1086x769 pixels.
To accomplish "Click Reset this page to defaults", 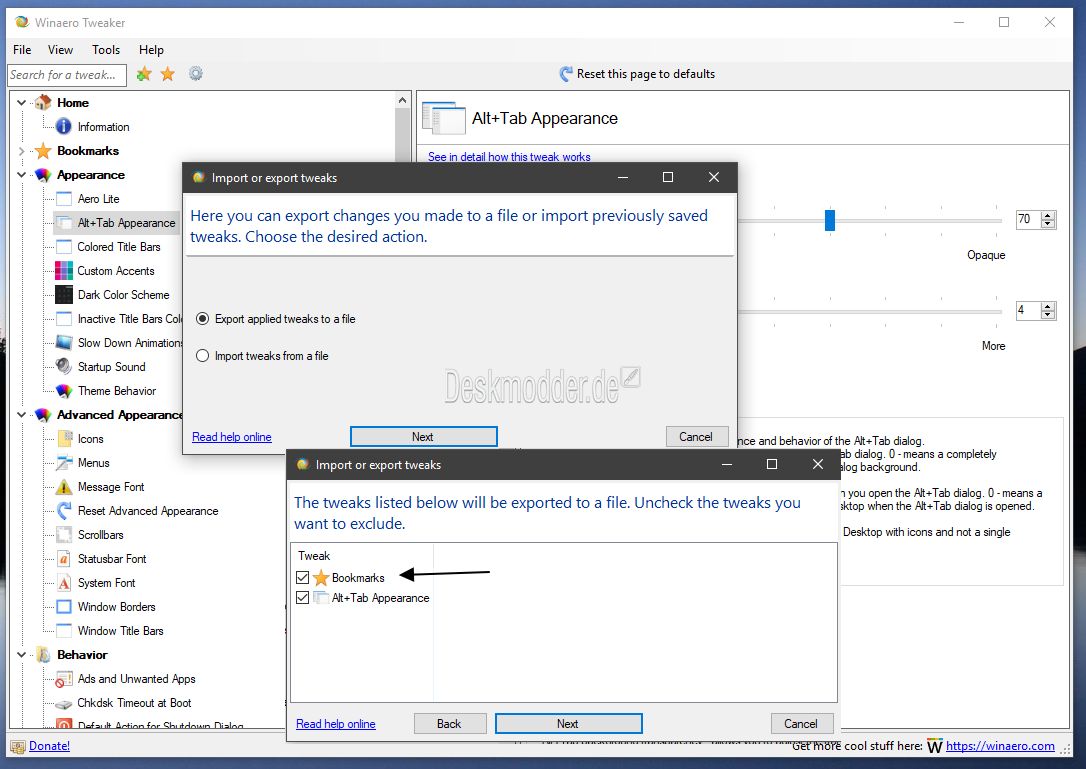I will click(x=637, y=74).
